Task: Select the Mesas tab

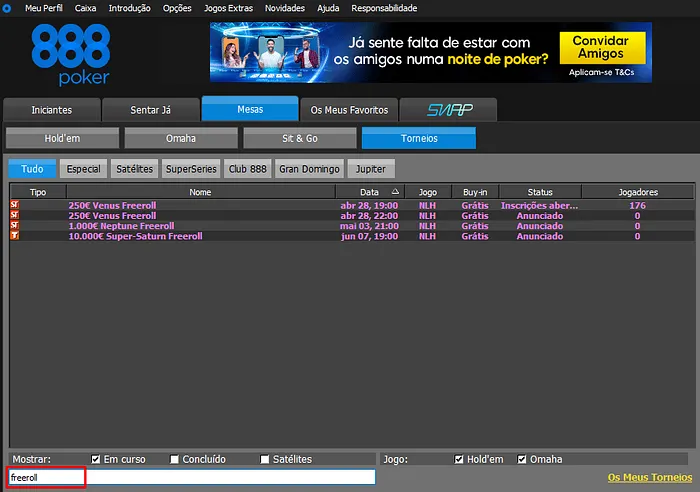Action: point(250,108)
